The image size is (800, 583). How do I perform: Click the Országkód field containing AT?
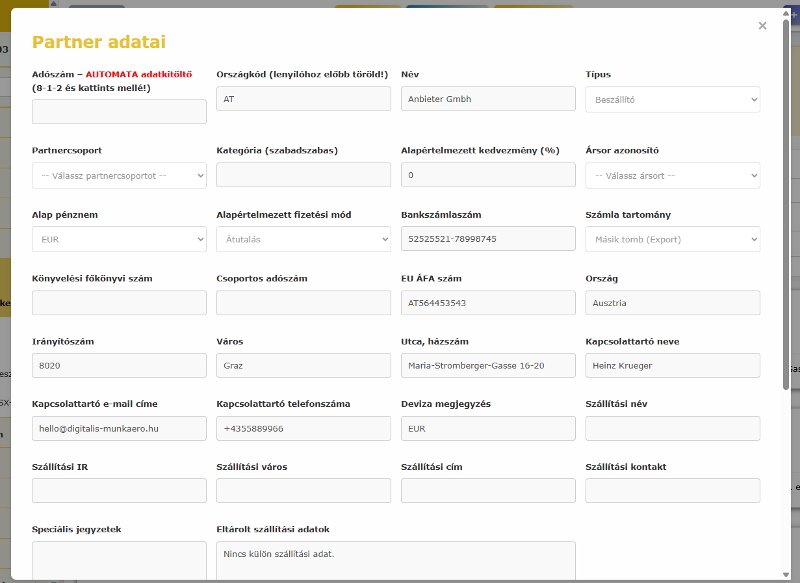303,99
